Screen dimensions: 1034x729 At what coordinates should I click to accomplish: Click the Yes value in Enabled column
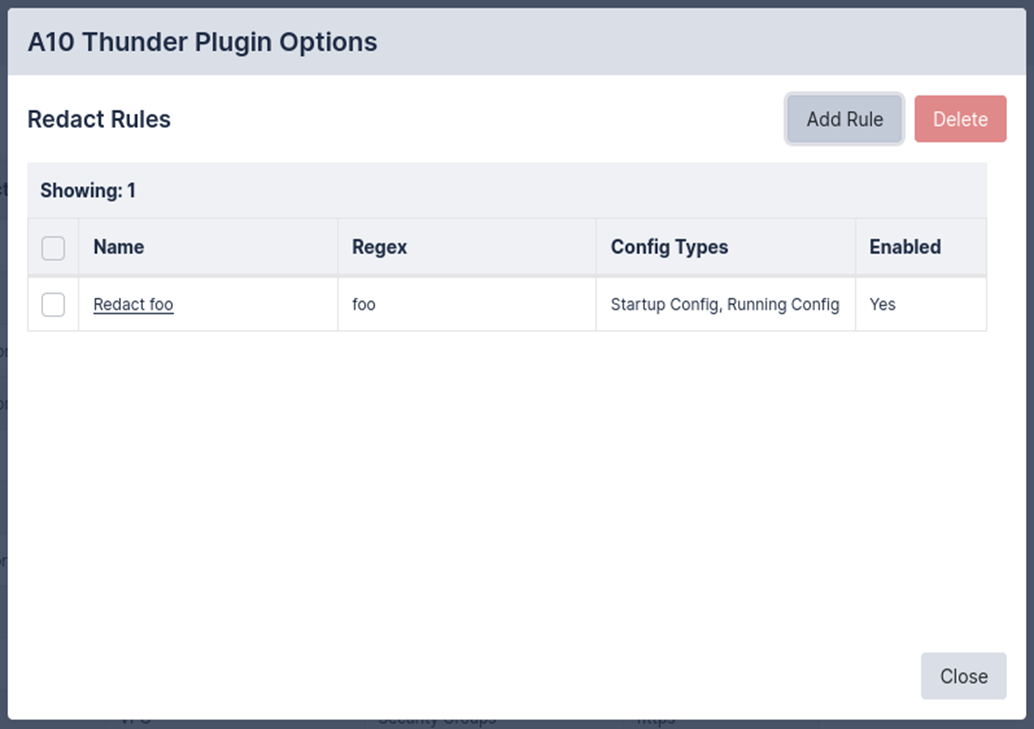click(882, 305)
